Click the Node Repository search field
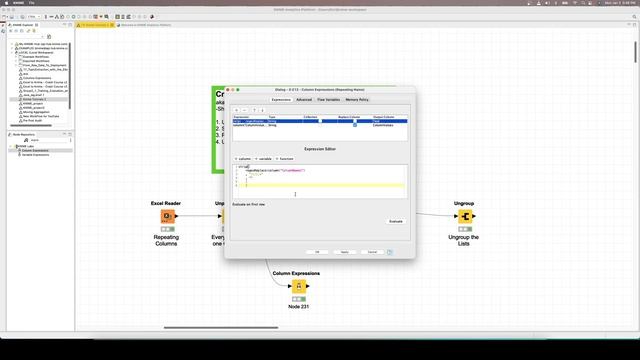The width and height of the screenshot is (640, 360). [48, 140]
